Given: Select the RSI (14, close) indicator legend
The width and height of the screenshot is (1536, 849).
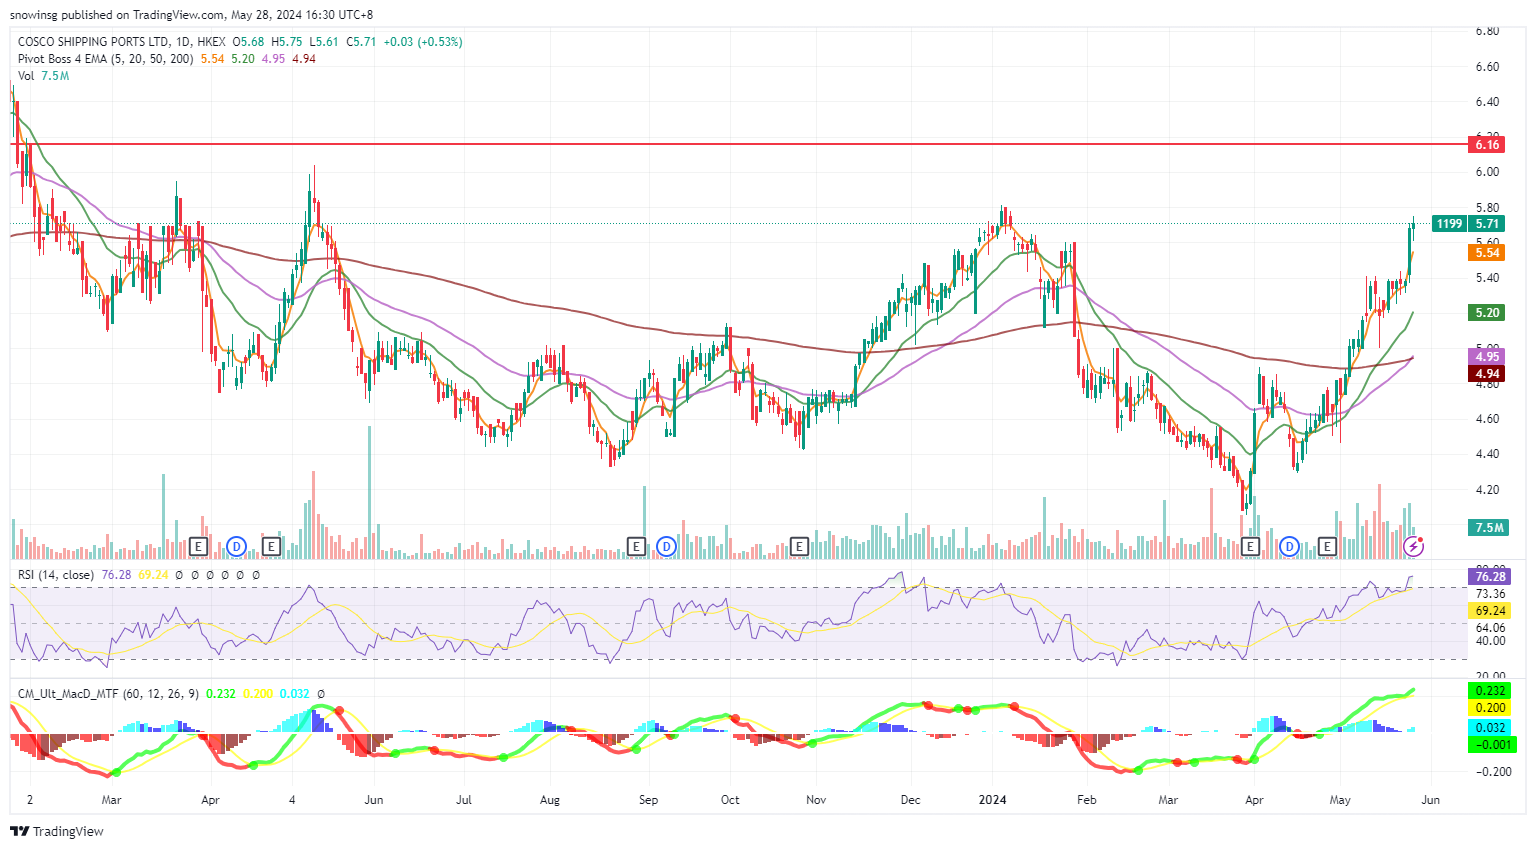Looking at the screenshot, I should tap(56, 575).
